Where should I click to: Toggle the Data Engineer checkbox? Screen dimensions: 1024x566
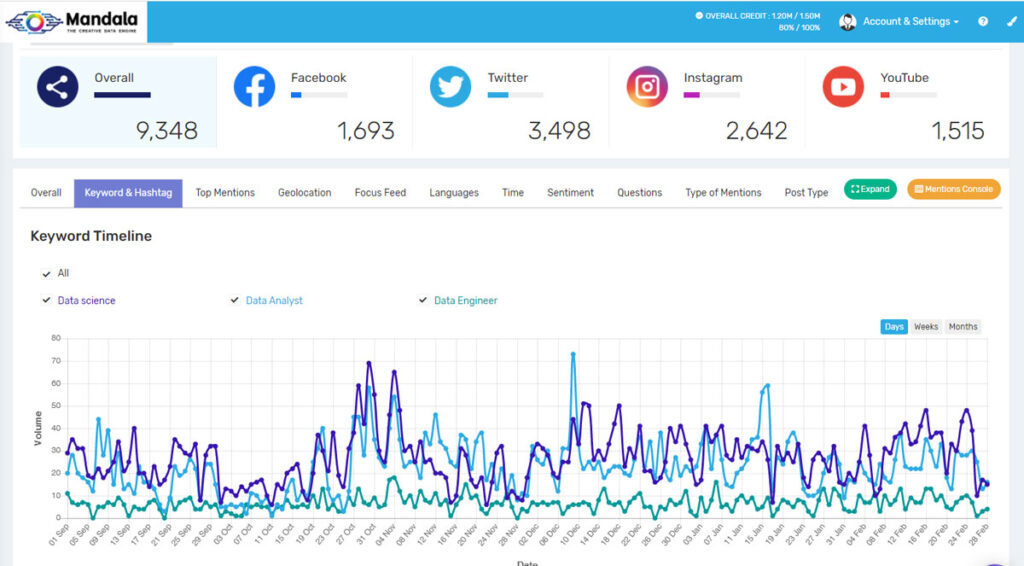[x=423, y=300]
